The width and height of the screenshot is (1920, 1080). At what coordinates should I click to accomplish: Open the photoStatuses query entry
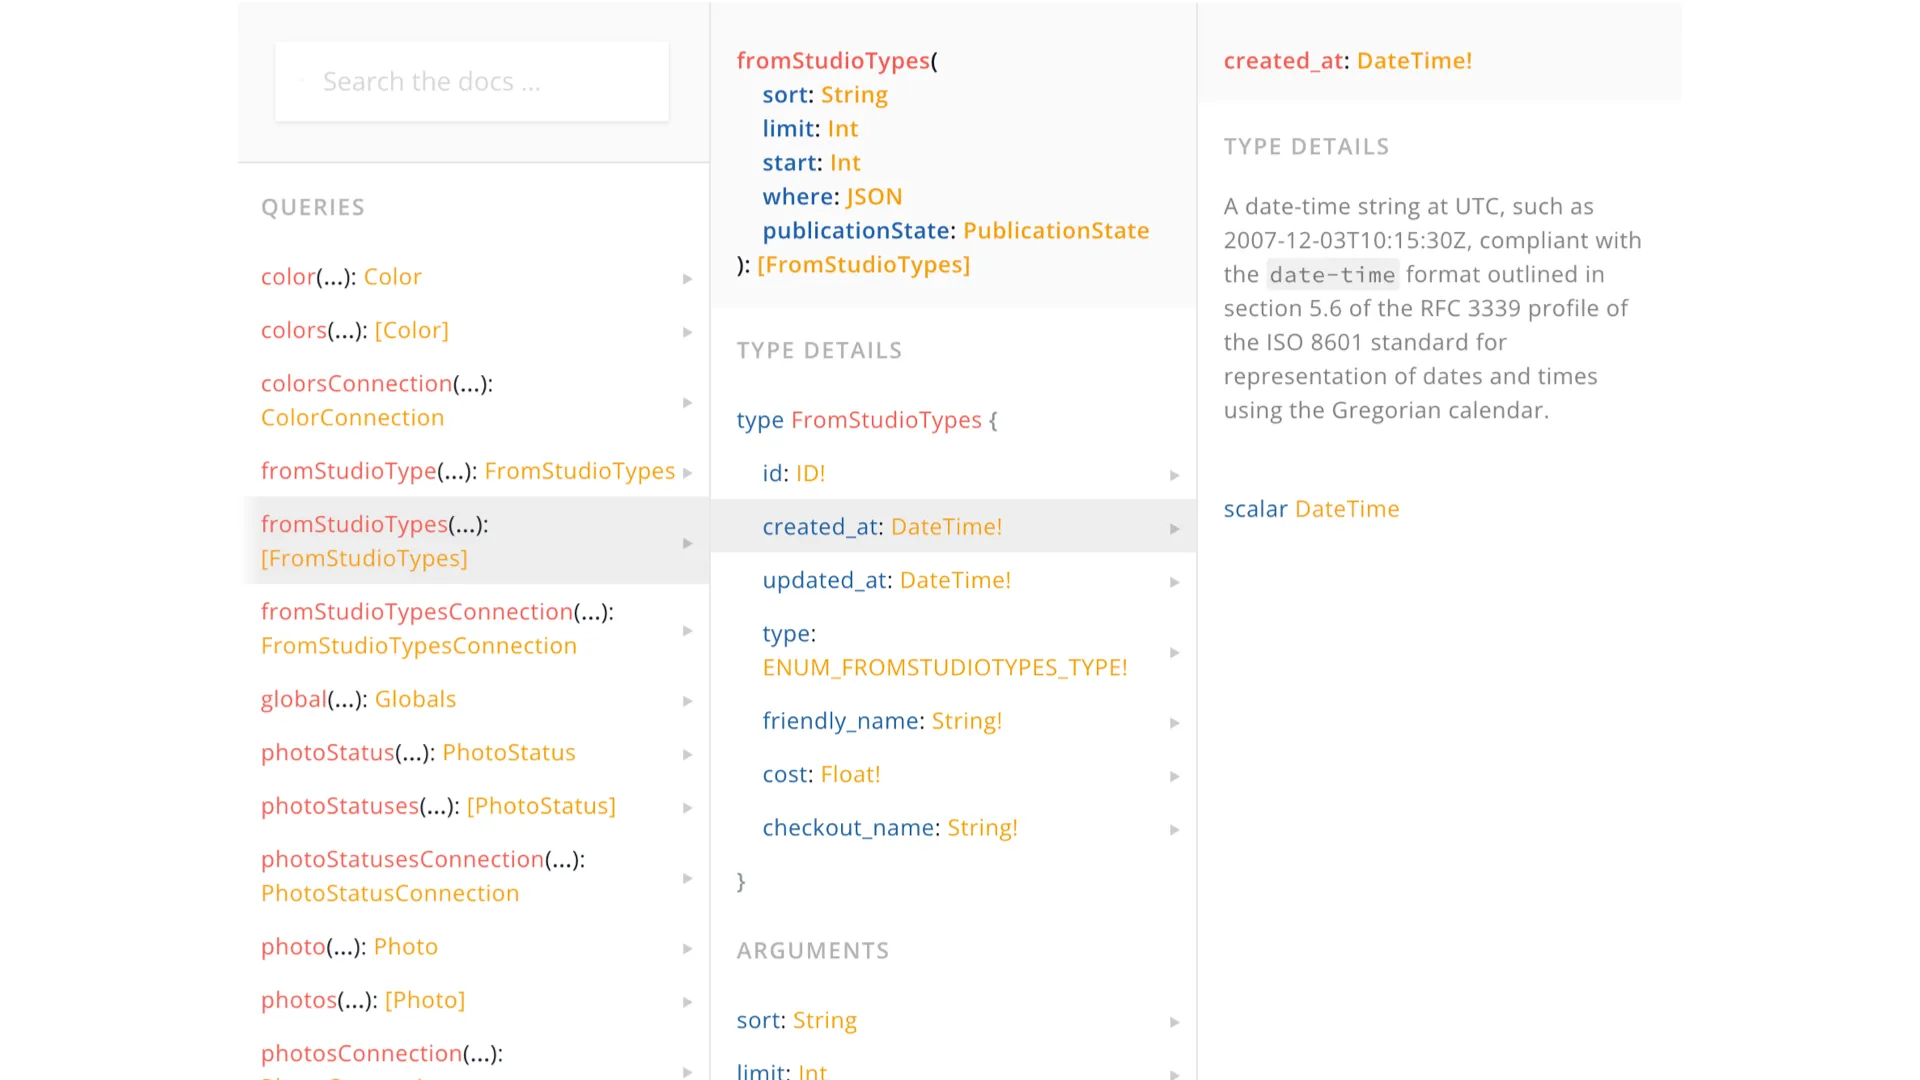tap(438, 806)
